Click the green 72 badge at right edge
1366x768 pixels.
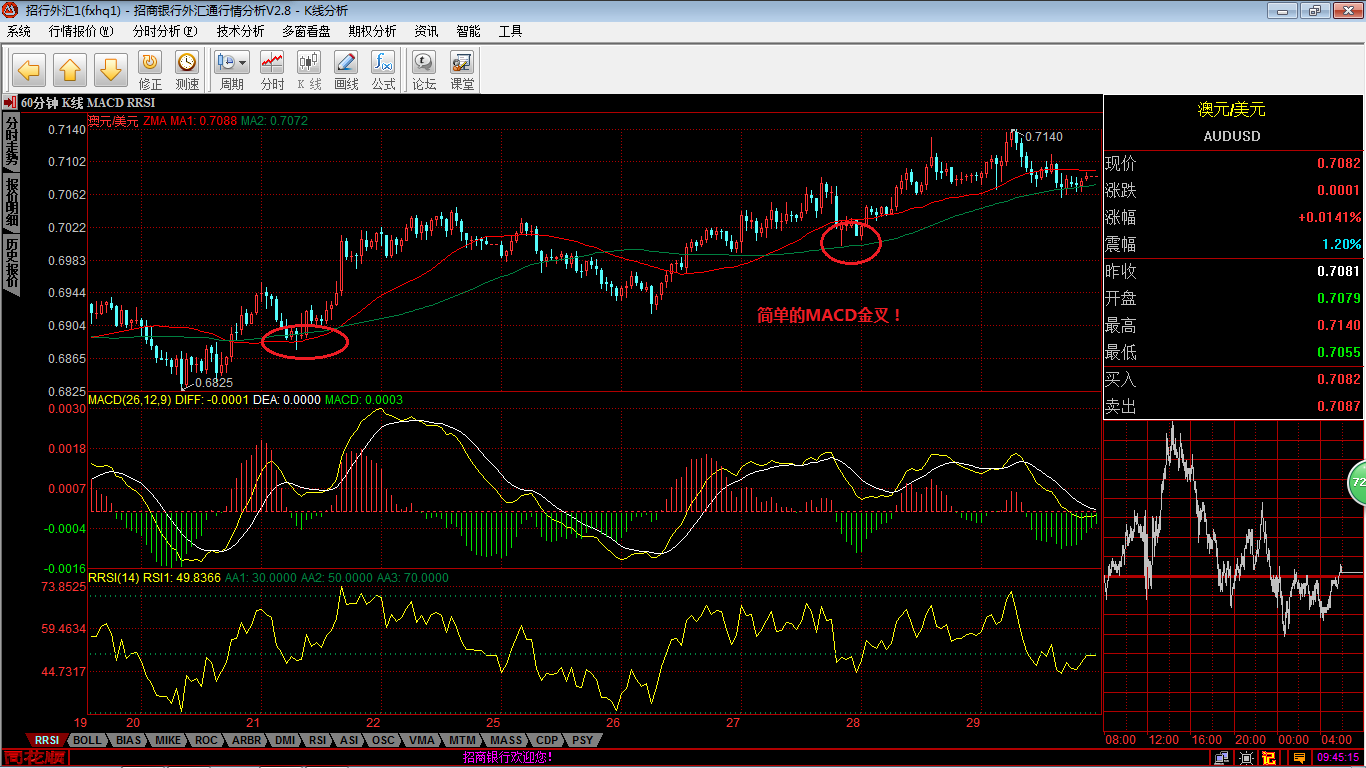[1357, 482]
